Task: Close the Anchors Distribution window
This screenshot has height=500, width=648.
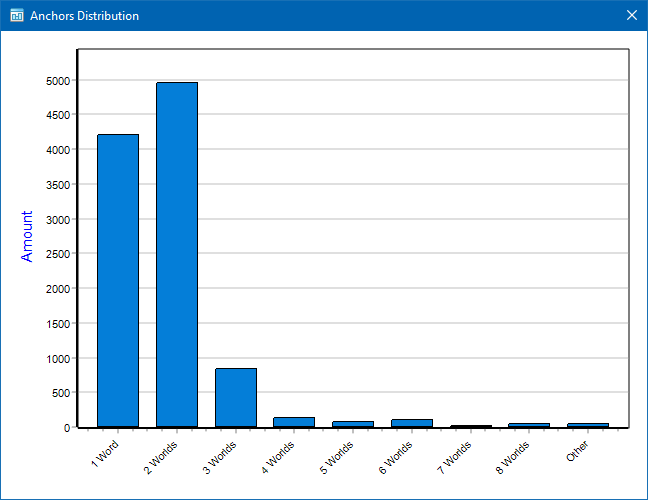Action: click(631, 15)
